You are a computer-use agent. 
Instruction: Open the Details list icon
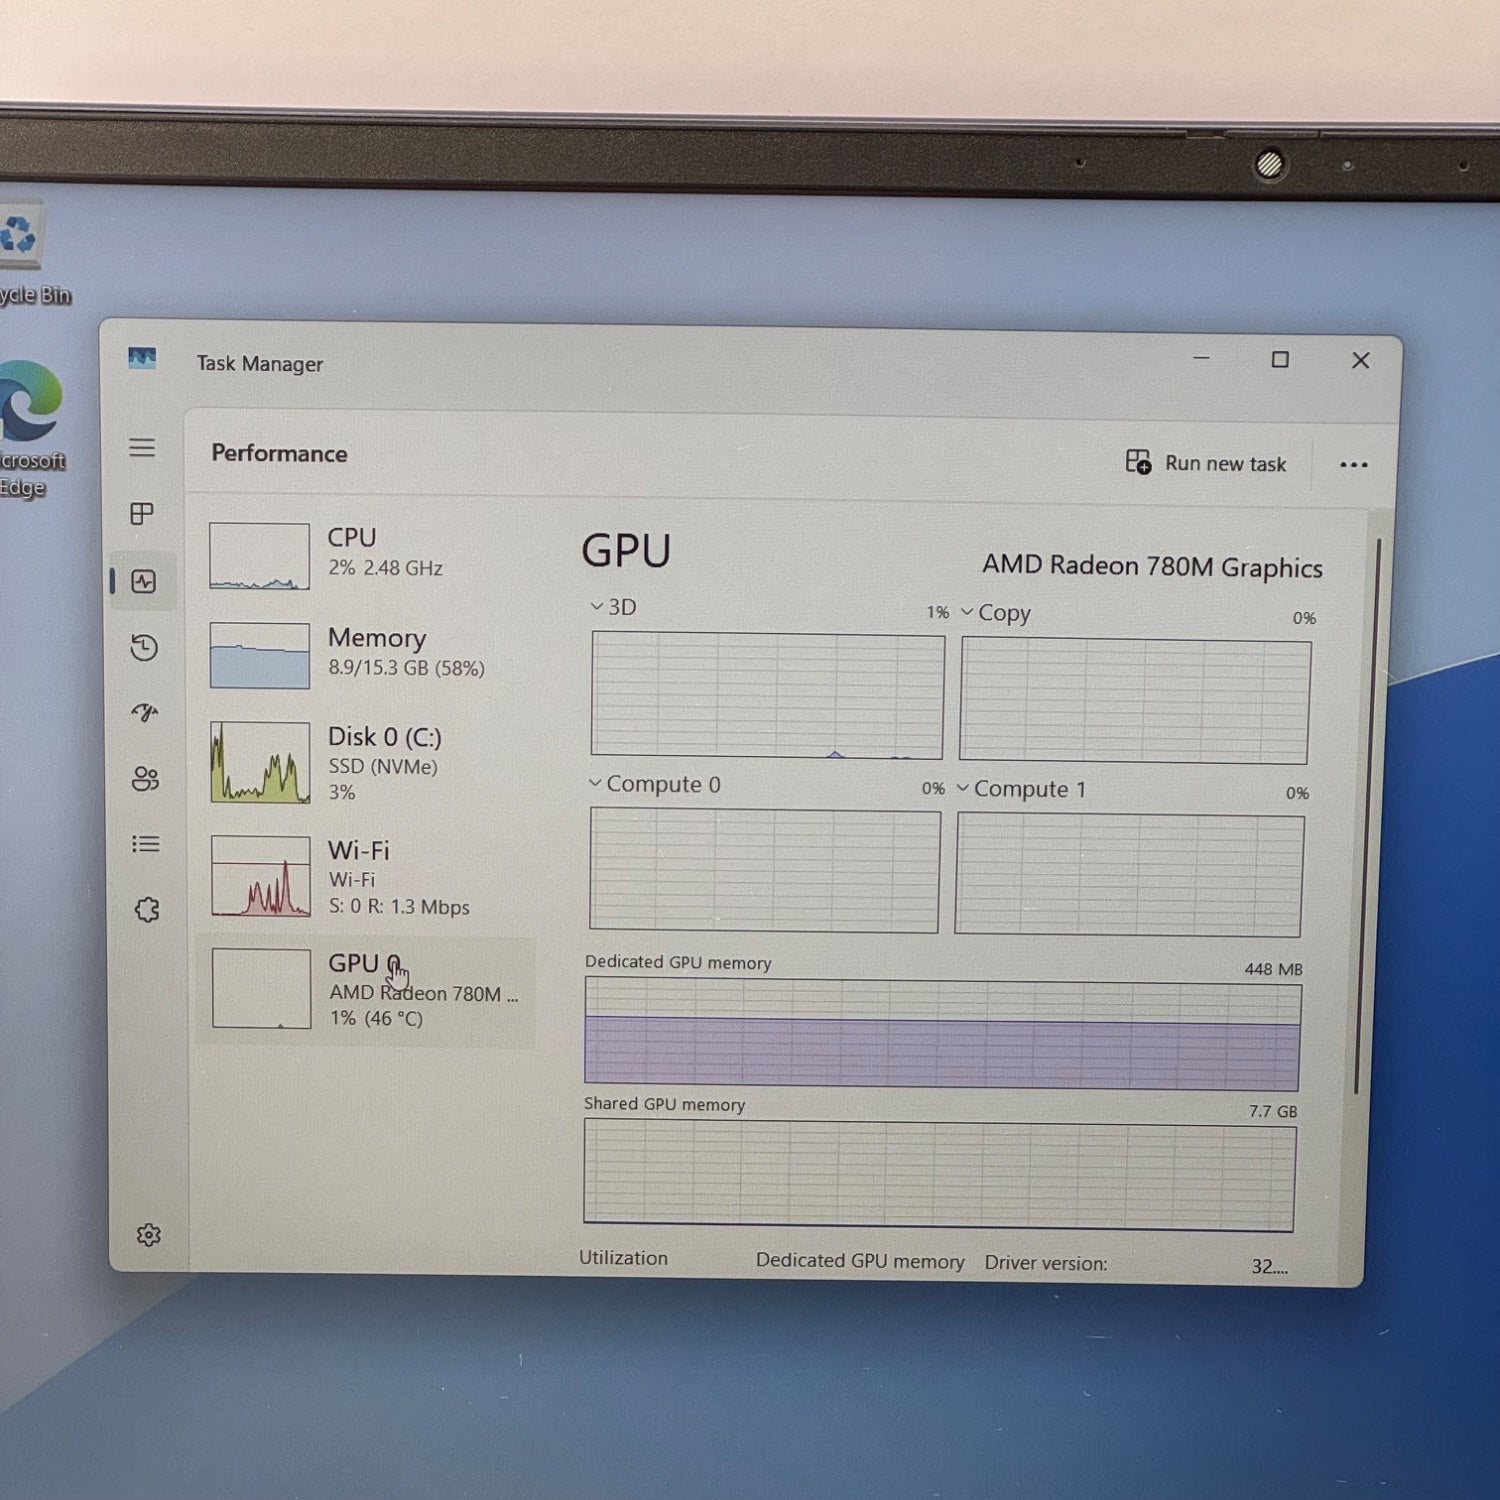(146, 844)
